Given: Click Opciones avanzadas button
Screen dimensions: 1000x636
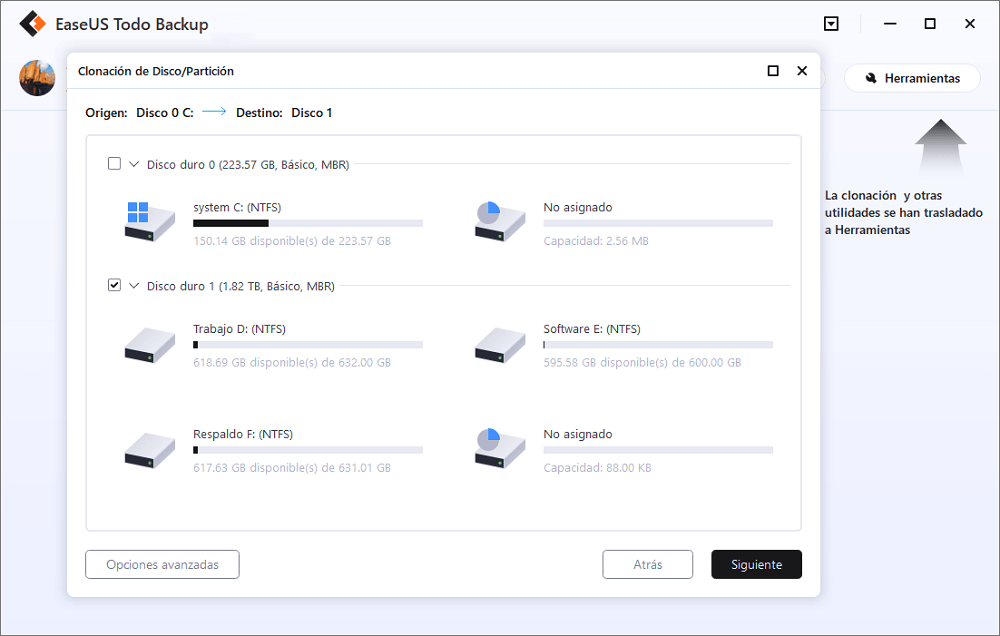Looking at the screenshot, I should pos(162,564).
